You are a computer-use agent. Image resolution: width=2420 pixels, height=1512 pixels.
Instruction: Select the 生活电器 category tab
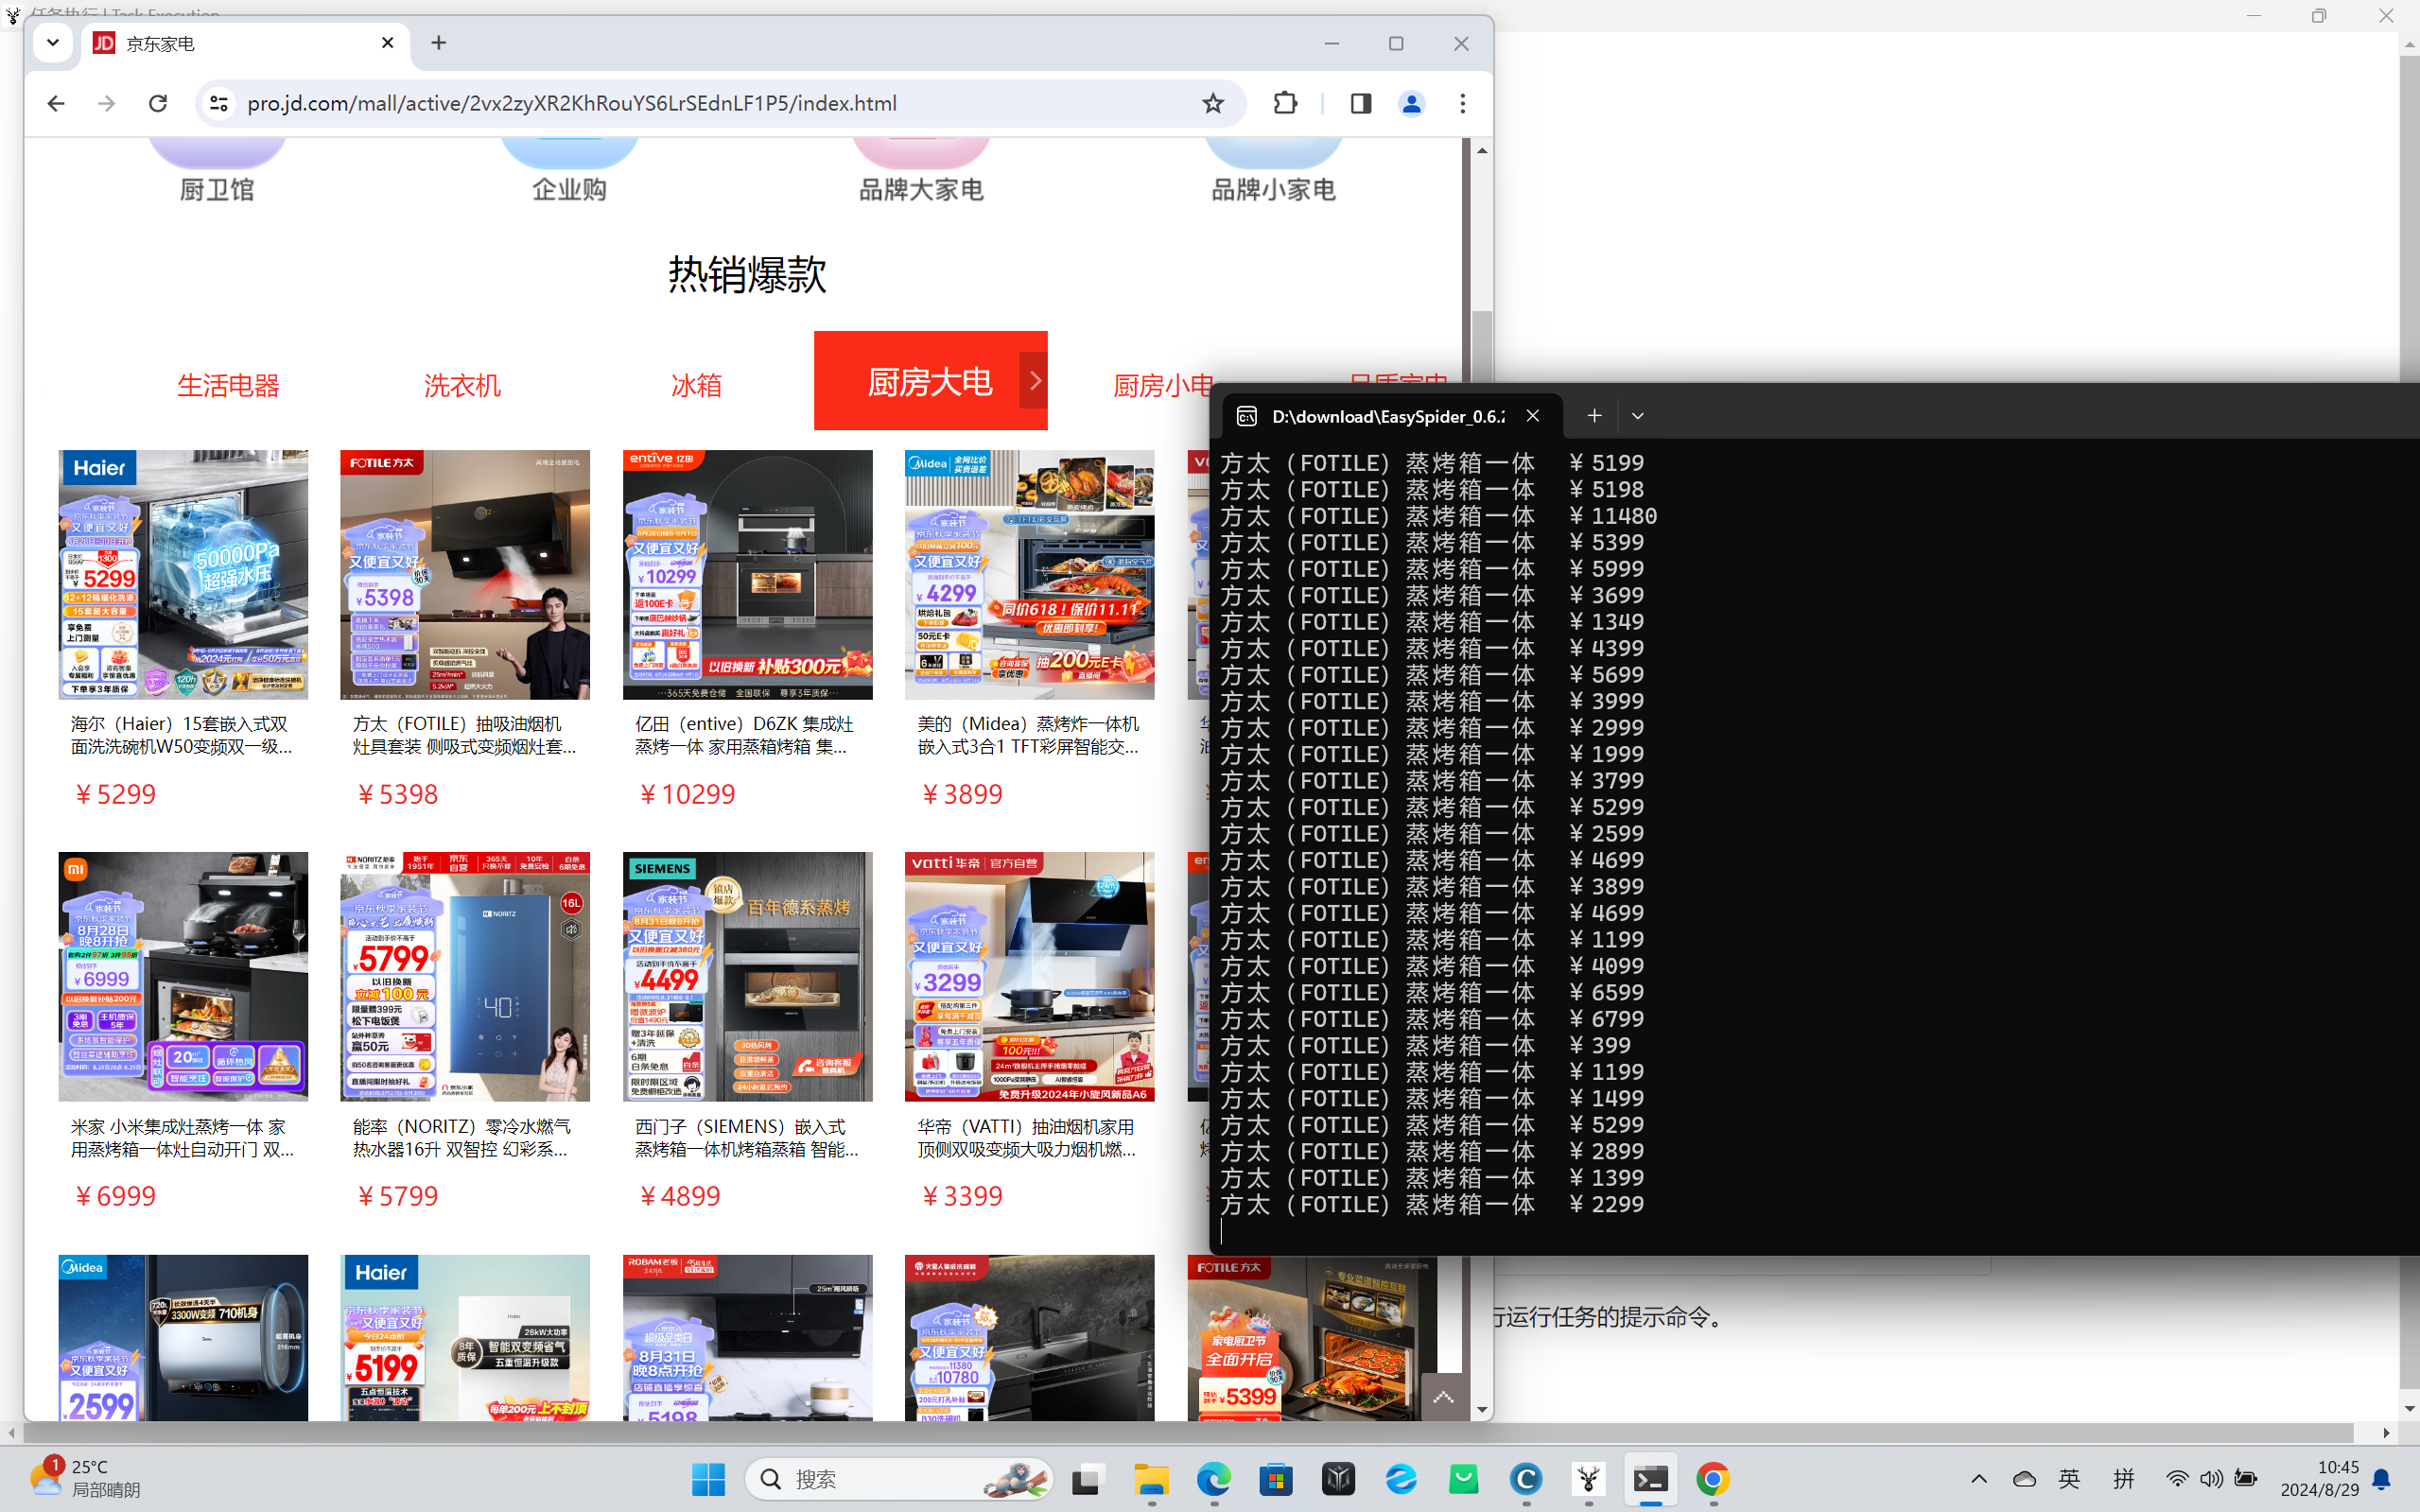click(228, 385)
